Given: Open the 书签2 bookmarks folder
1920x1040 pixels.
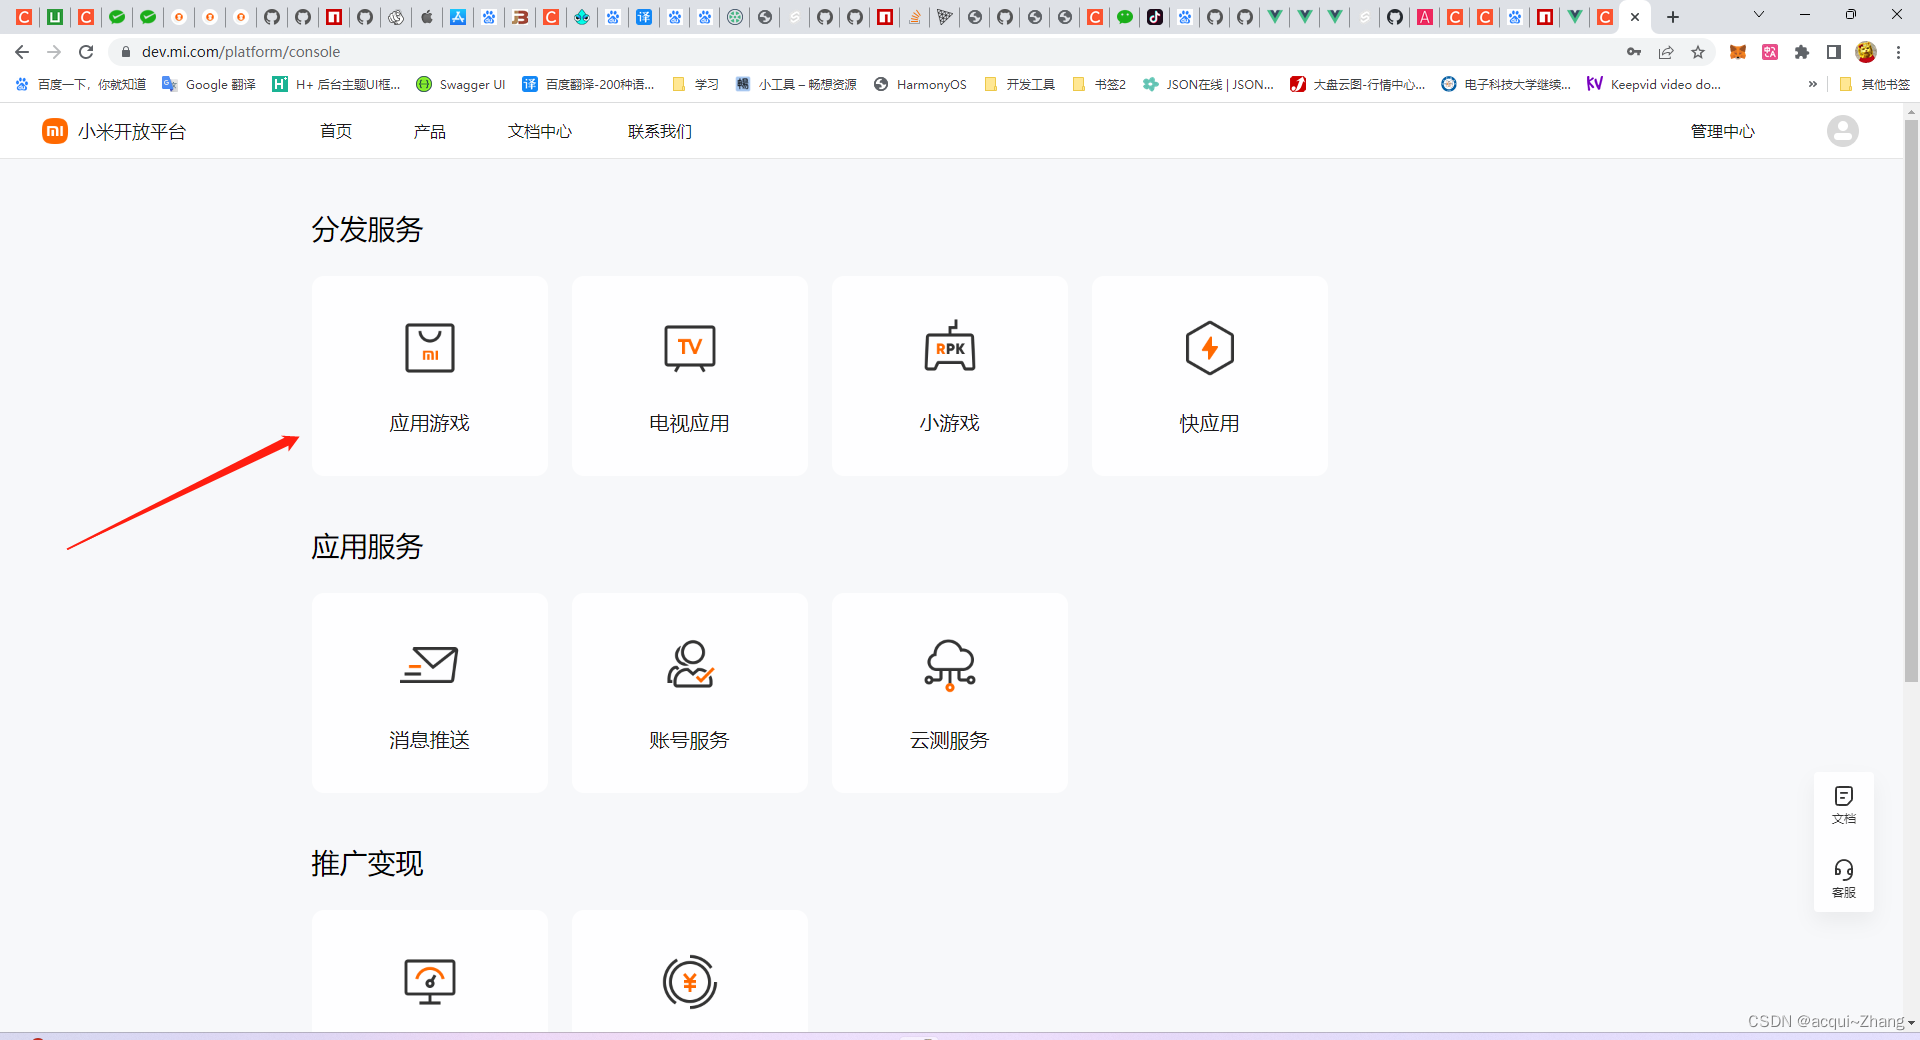Looking at the screenshot, I should click(1099, 84).
